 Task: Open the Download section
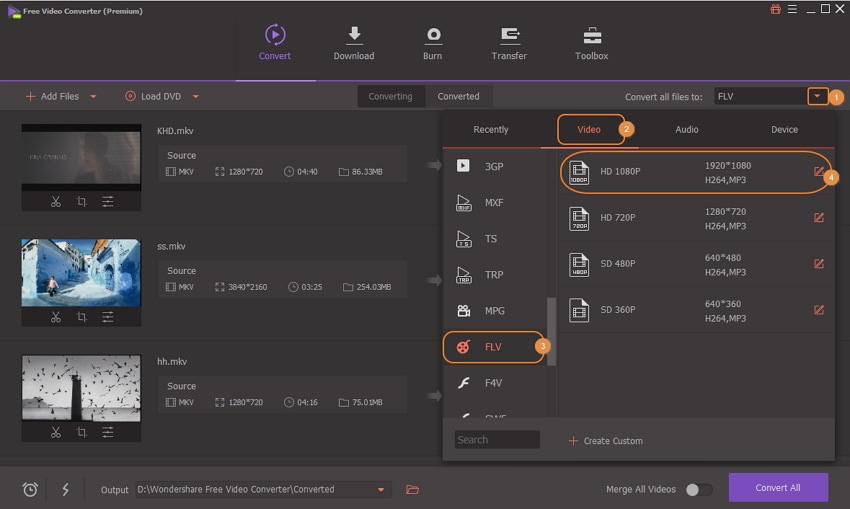(354, 42)
